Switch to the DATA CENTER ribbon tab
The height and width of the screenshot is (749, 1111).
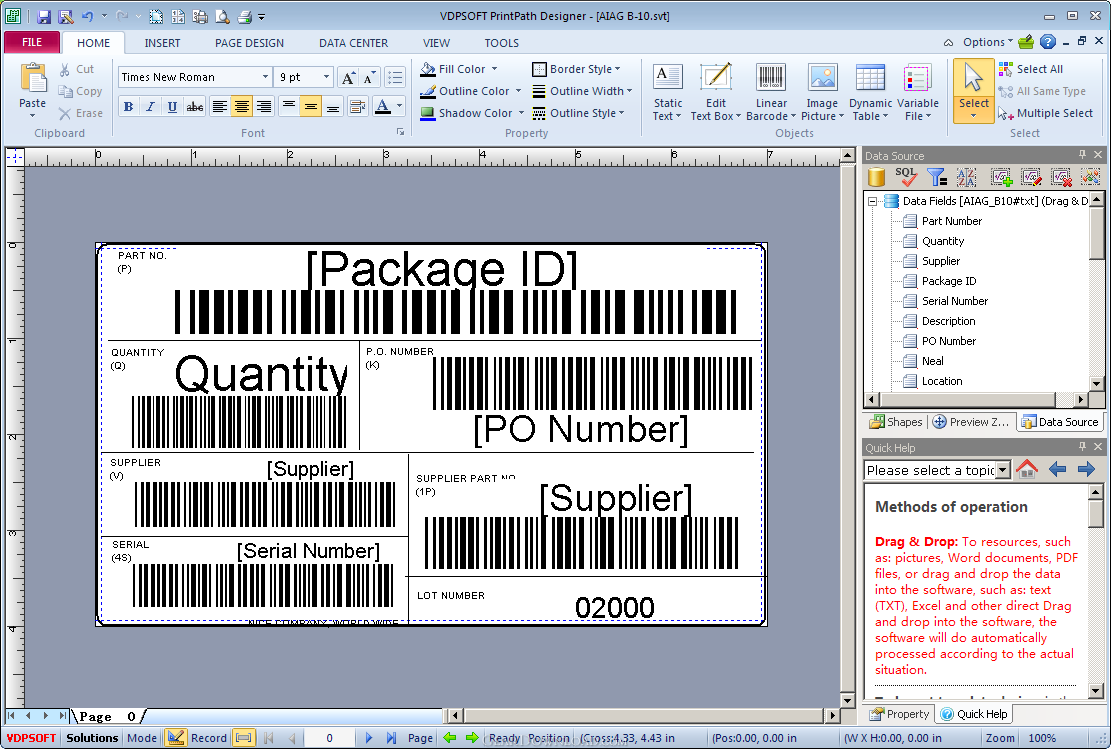(353, 43)
